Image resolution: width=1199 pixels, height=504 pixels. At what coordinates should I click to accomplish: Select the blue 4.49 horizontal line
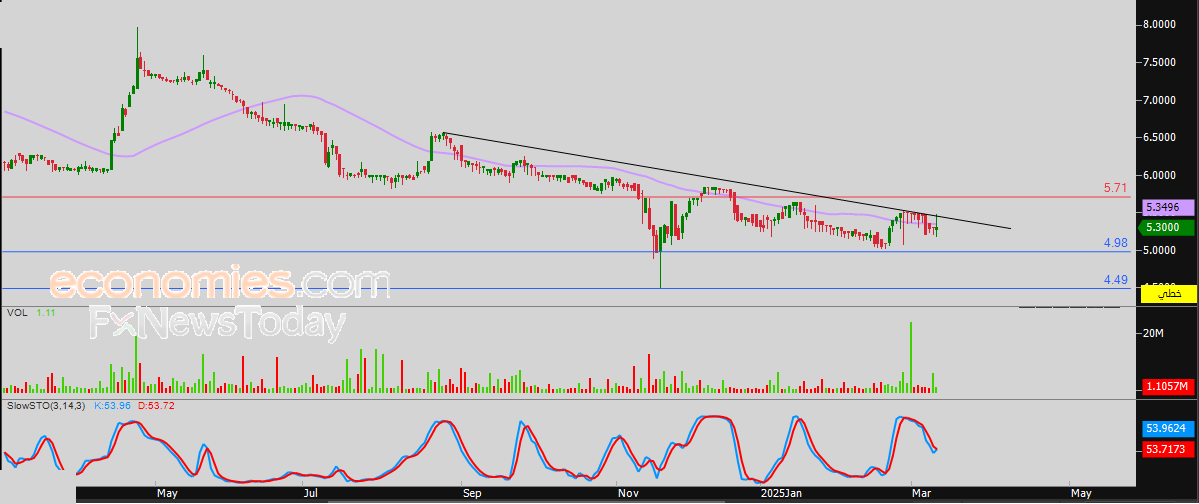tap(566, 288)
